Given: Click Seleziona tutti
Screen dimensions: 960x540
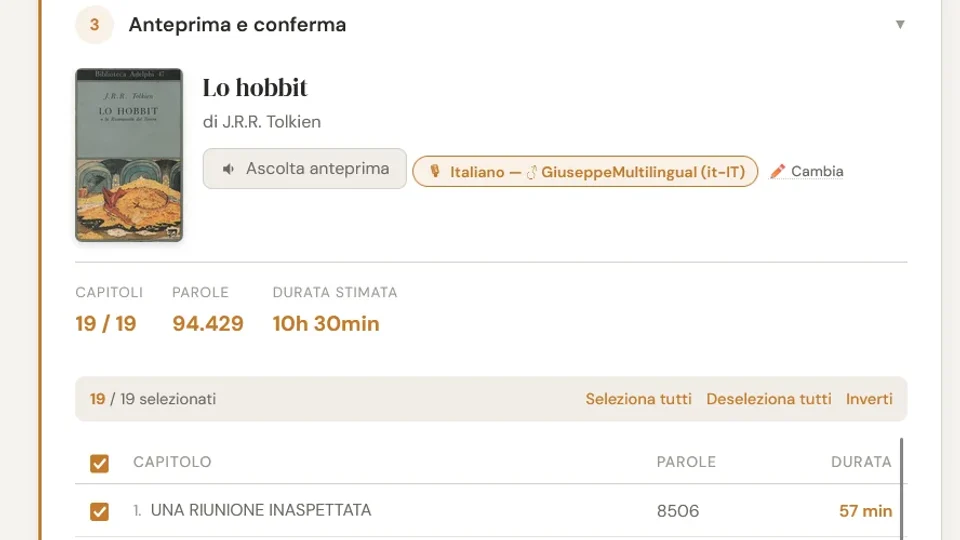Looking at the screenshot, I should 638,399.
